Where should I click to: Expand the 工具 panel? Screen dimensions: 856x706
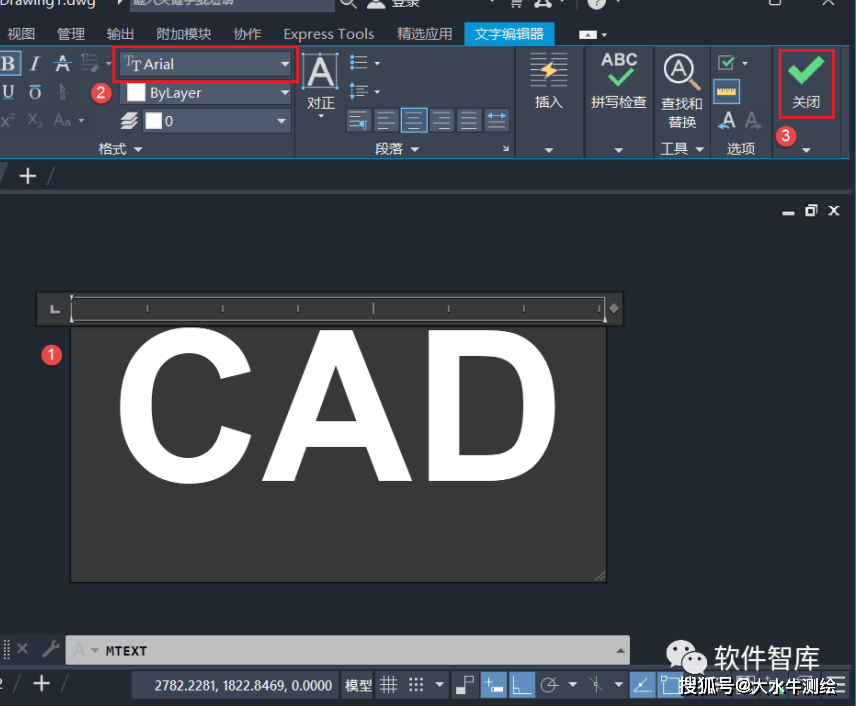click(682, 149)
